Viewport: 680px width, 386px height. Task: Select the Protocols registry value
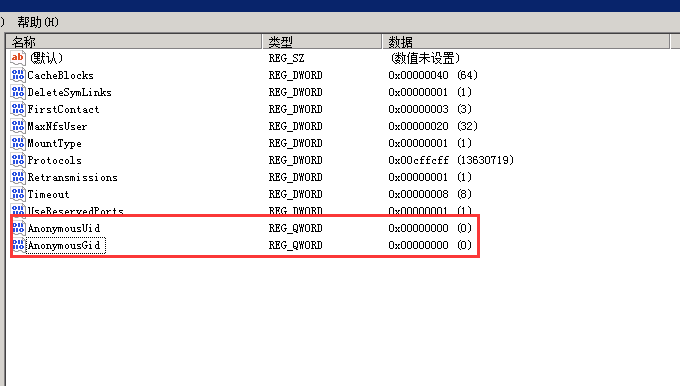pos(54,160)
